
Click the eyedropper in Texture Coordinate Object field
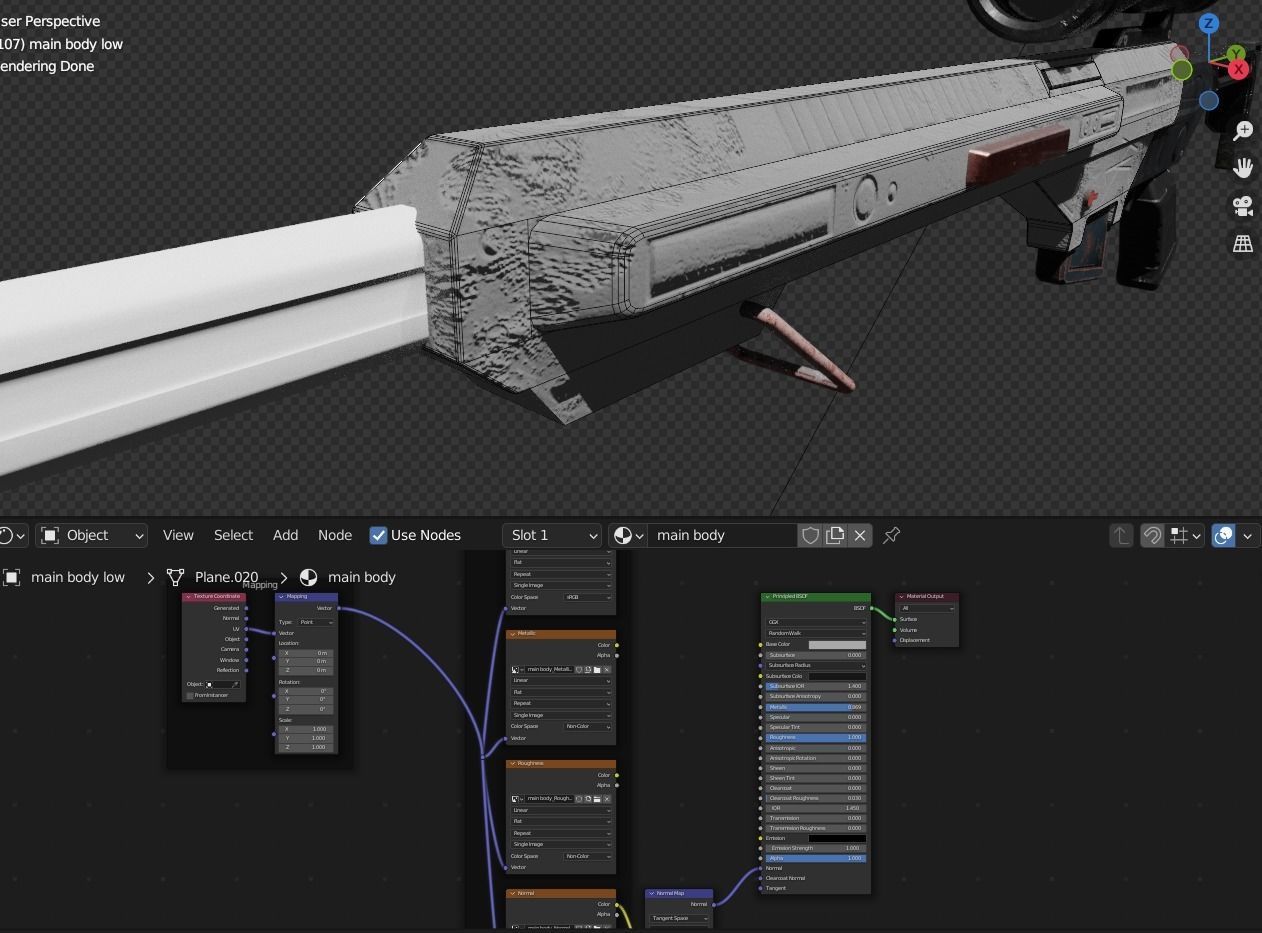pyautogui.click(x=236, y=684)
